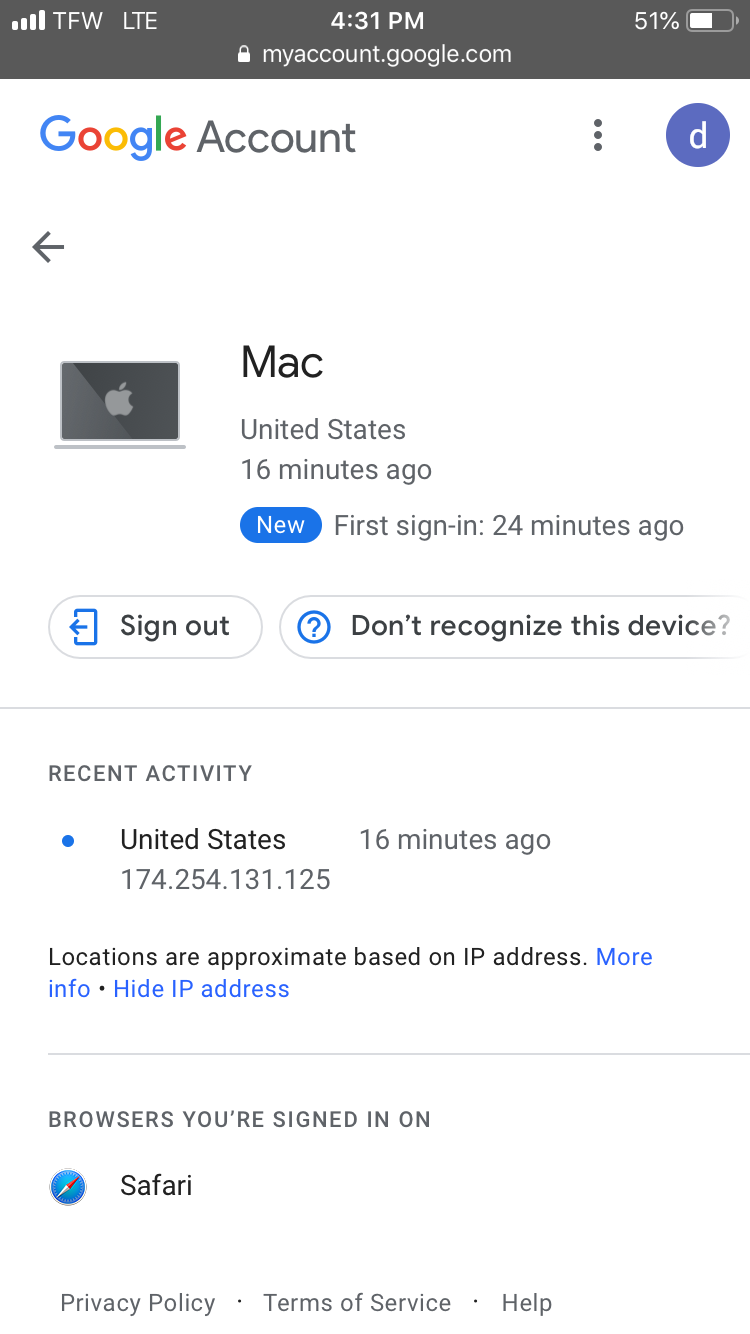Viewport: 750px width, 1334px height.
Task: Open the three-dot options menu
Action: click(x=597, y=135)
